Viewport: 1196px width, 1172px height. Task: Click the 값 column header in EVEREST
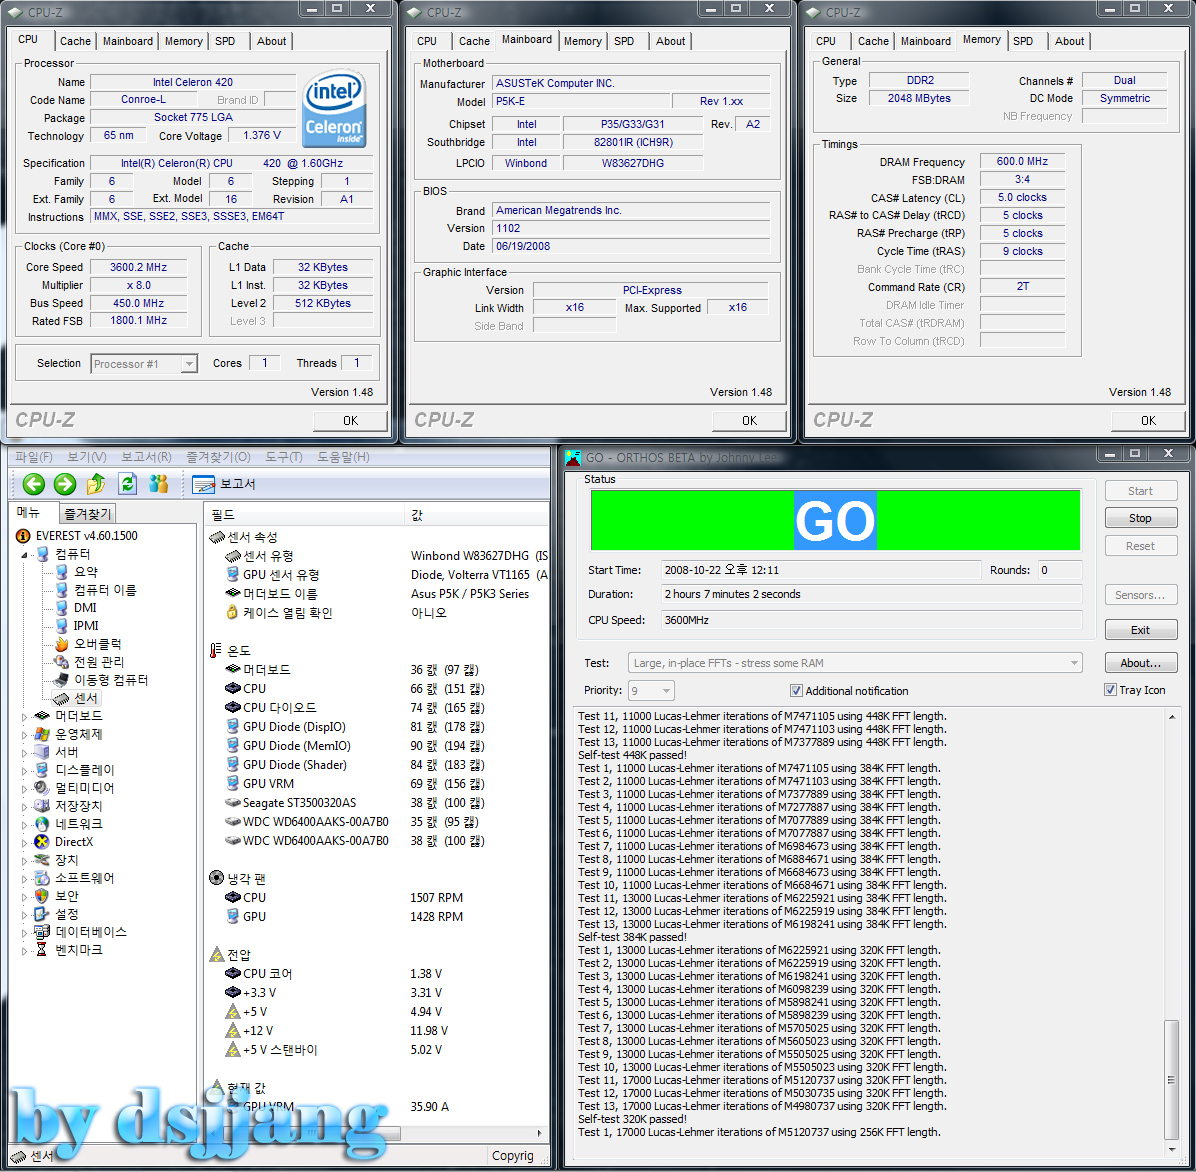[476, 515]
